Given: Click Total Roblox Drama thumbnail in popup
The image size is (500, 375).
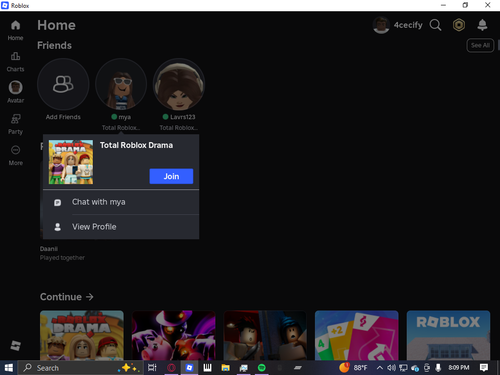Looking at the screenshot, I should tap(71, 162).
